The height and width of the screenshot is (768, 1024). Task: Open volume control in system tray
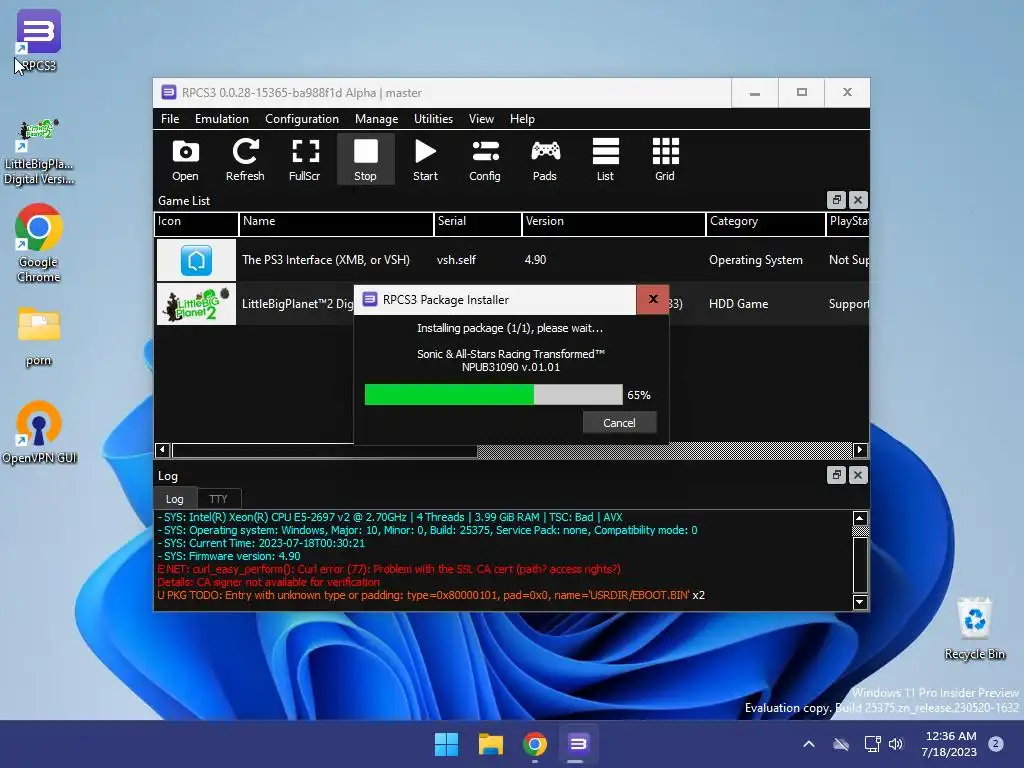pyautogui.click(x=896, y=744)
